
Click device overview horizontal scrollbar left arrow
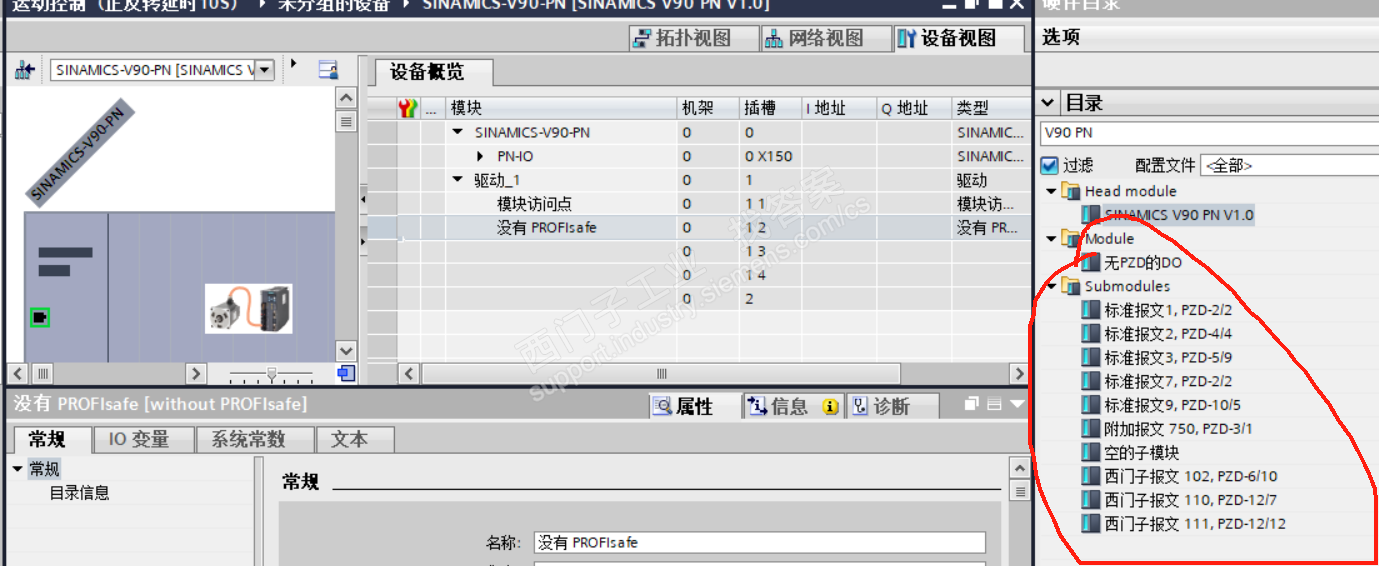(408, 374)
